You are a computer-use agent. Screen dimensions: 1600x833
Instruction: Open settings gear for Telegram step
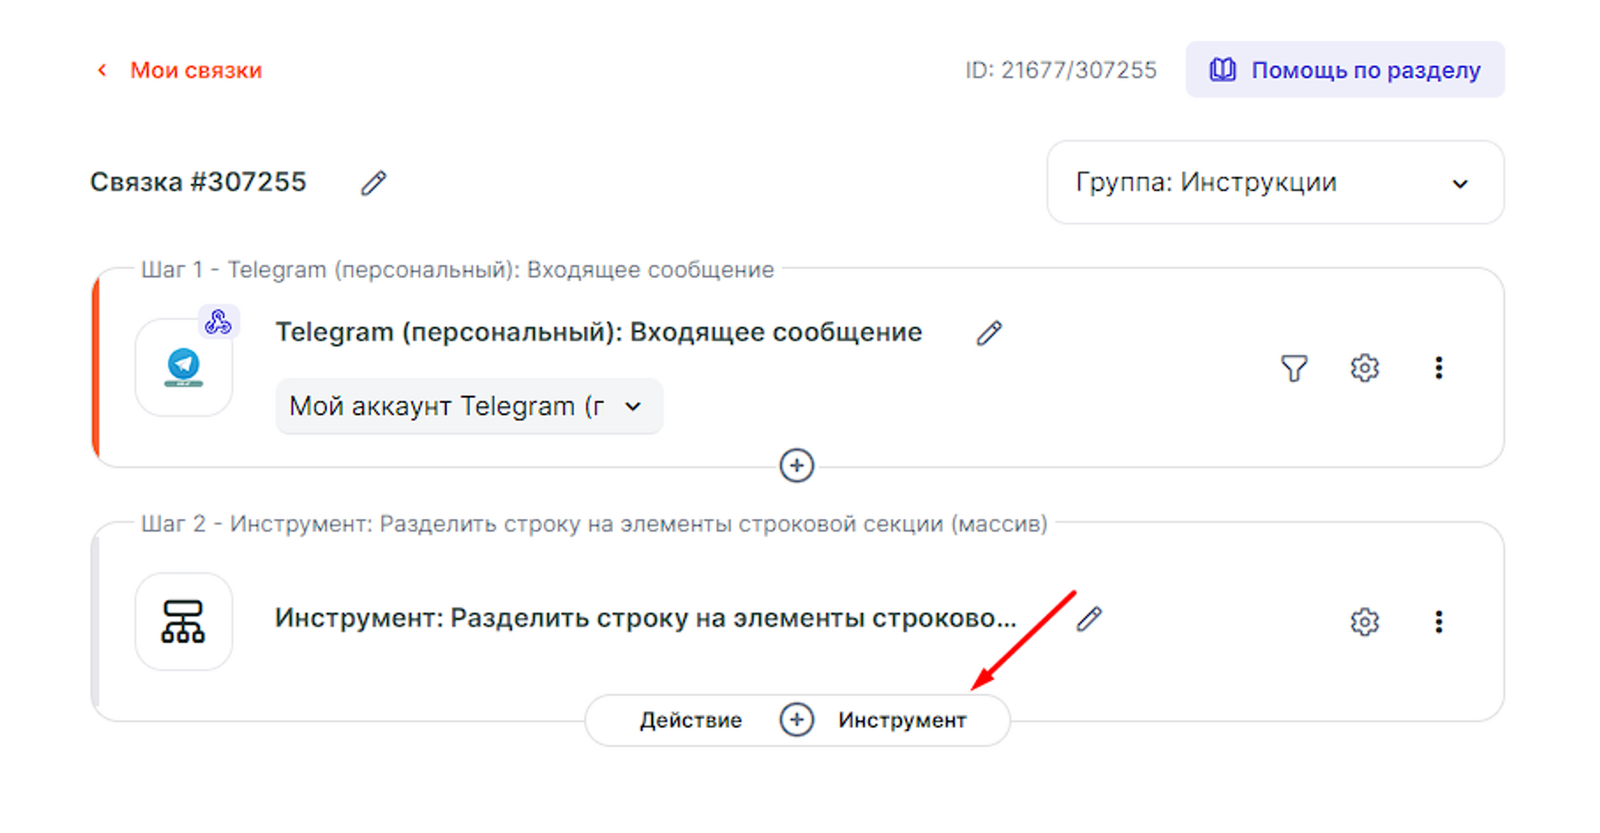pos(1364,368)
